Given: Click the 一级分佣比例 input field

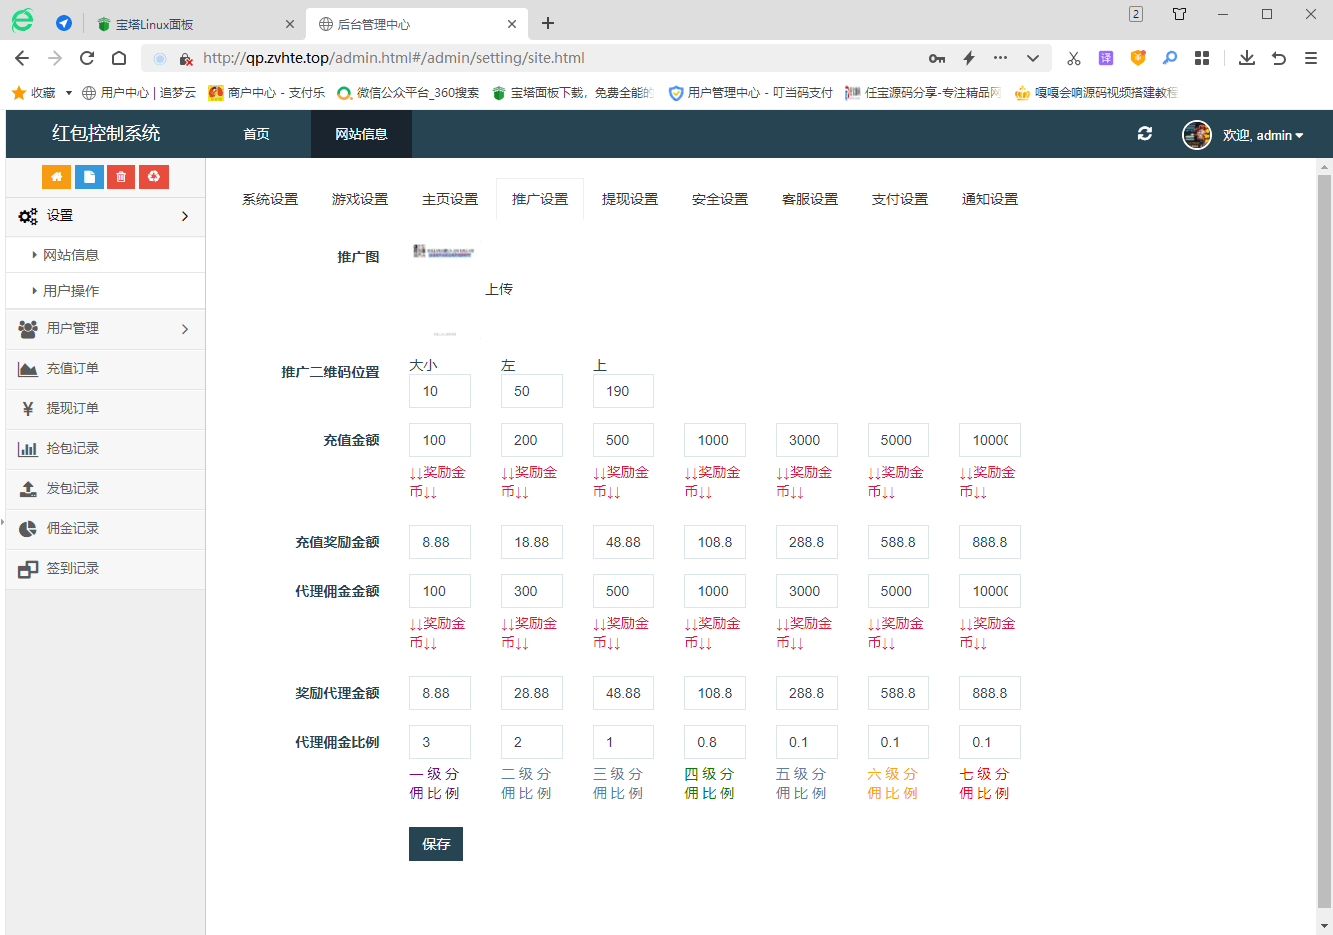Looking at the screenshot, I should [x=439, y=742].
